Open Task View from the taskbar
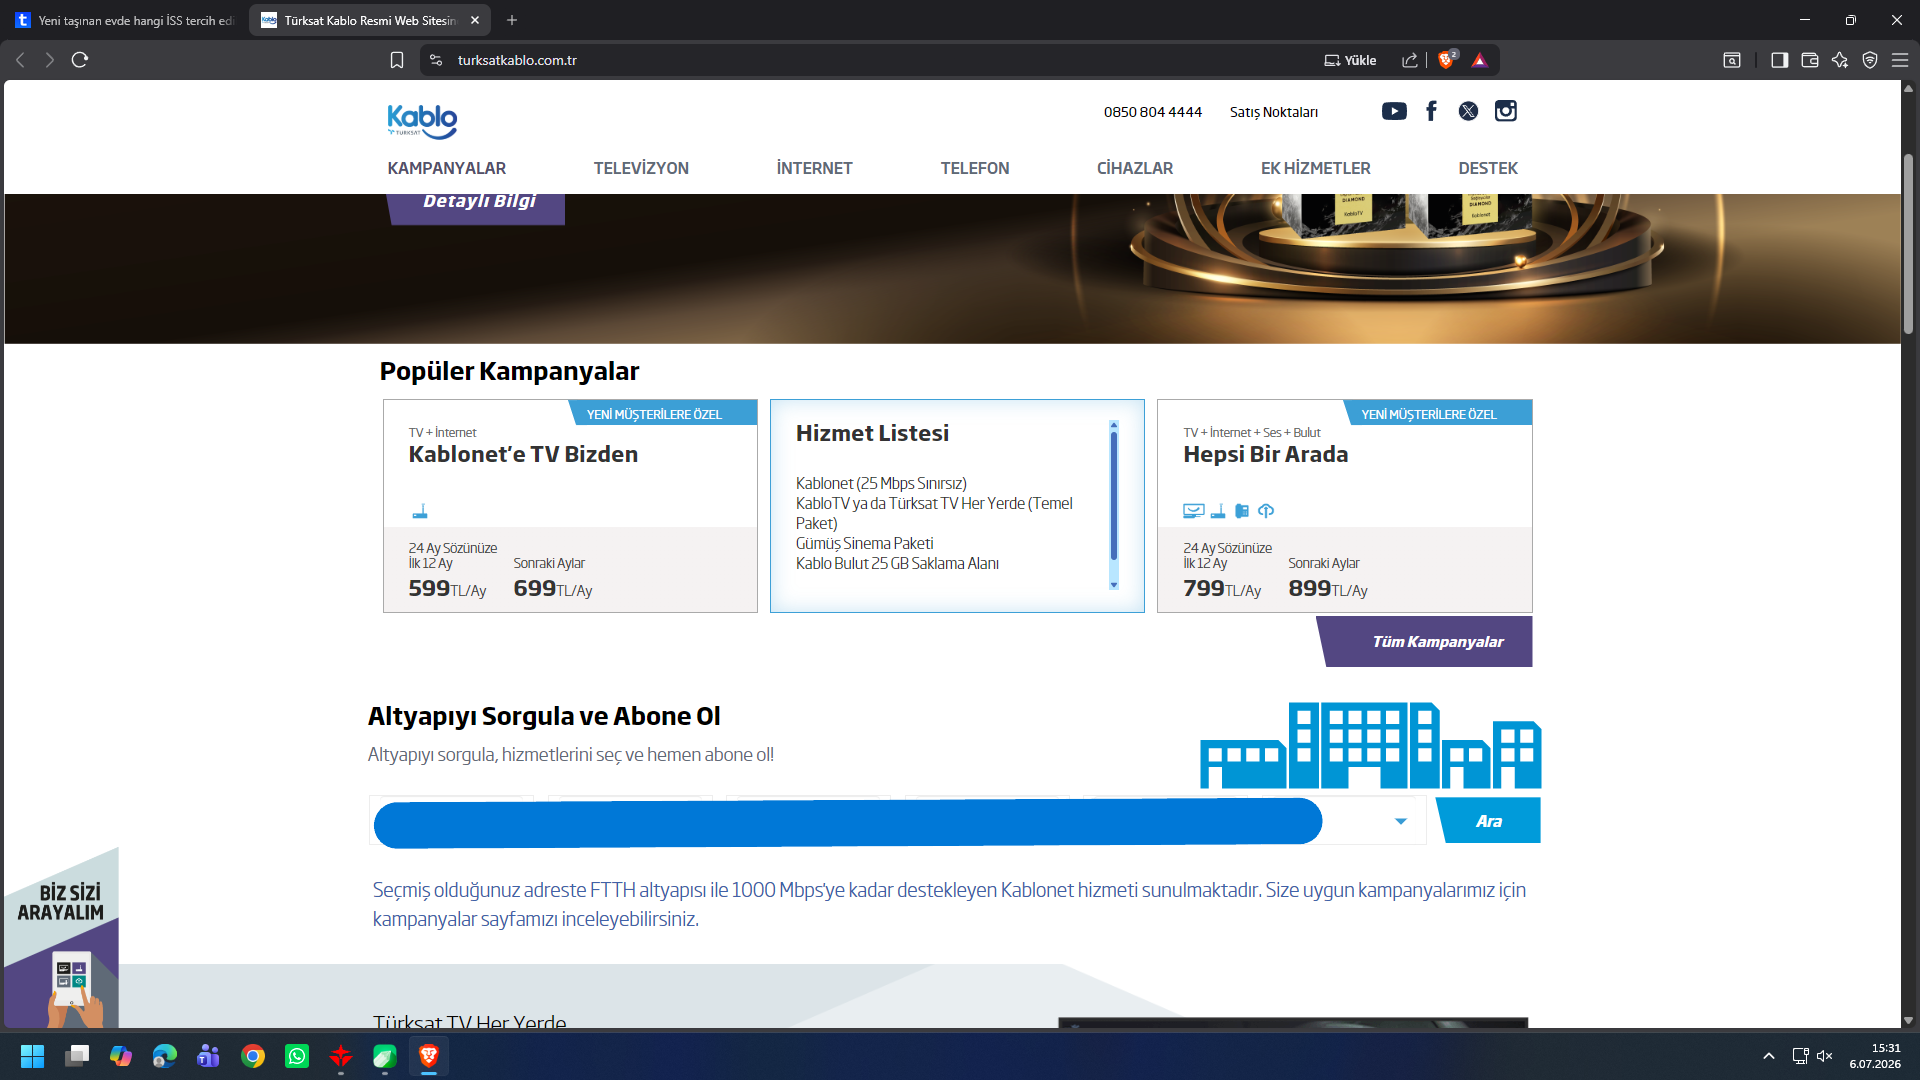This screenshot has width=1920, height=1080. point(77,1056)
